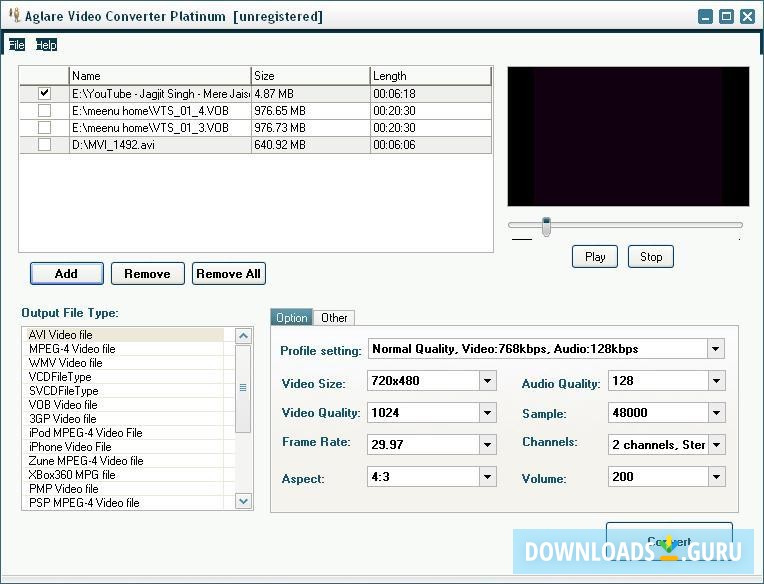This screenshot has width=764, height=584.
Task: Select iPhone Video File output type
Action: (x=126, y=447)
